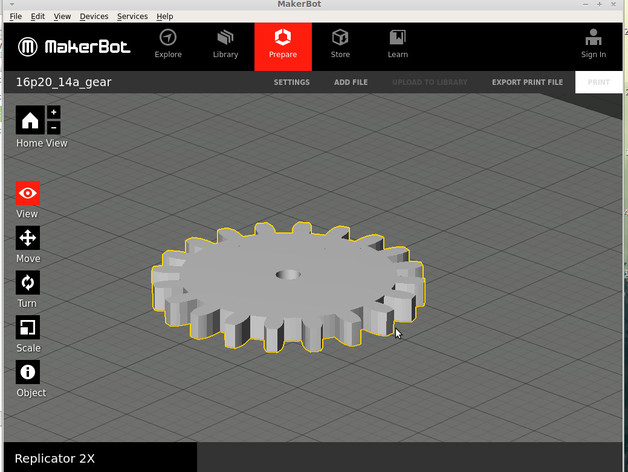Image resolution: width=628 pixels, height=472 pixels.
Task: Select the Move arrows tool
Action: (x=28, y=238)
